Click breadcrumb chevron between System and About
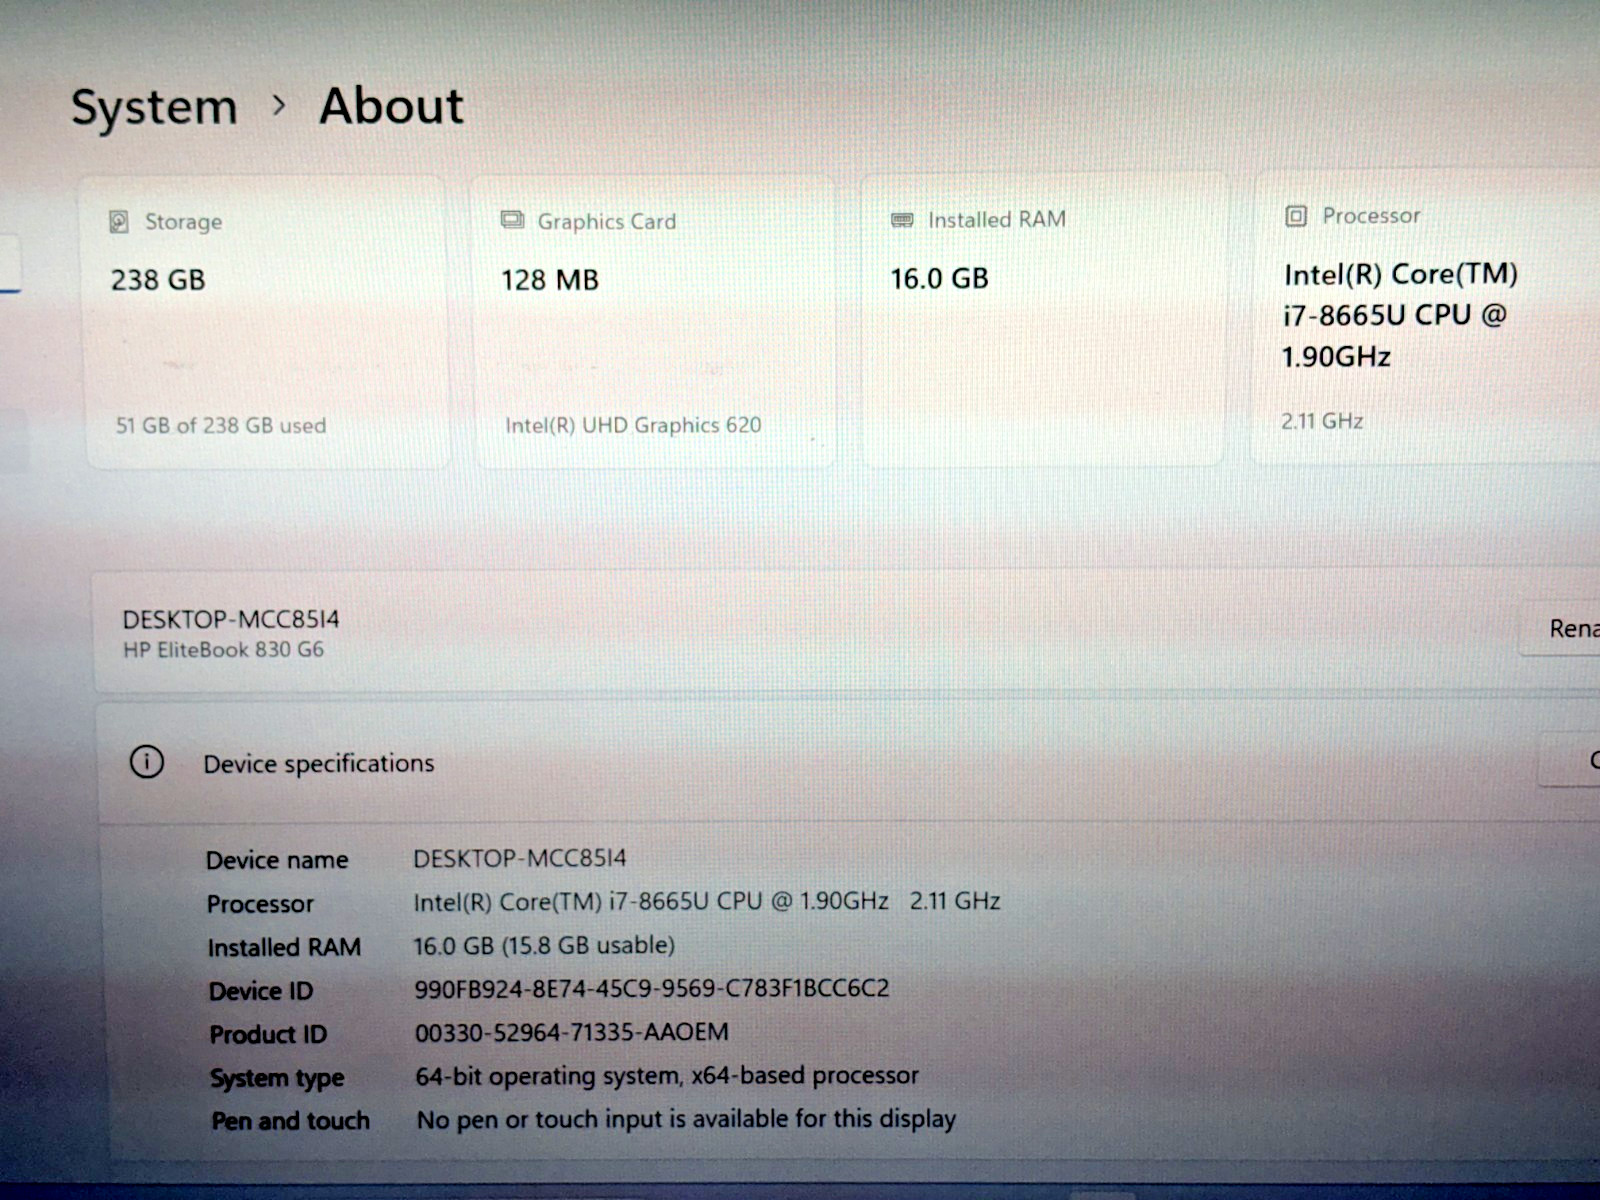Viewport: 1600px width, 1200px height. pos(279,105)
